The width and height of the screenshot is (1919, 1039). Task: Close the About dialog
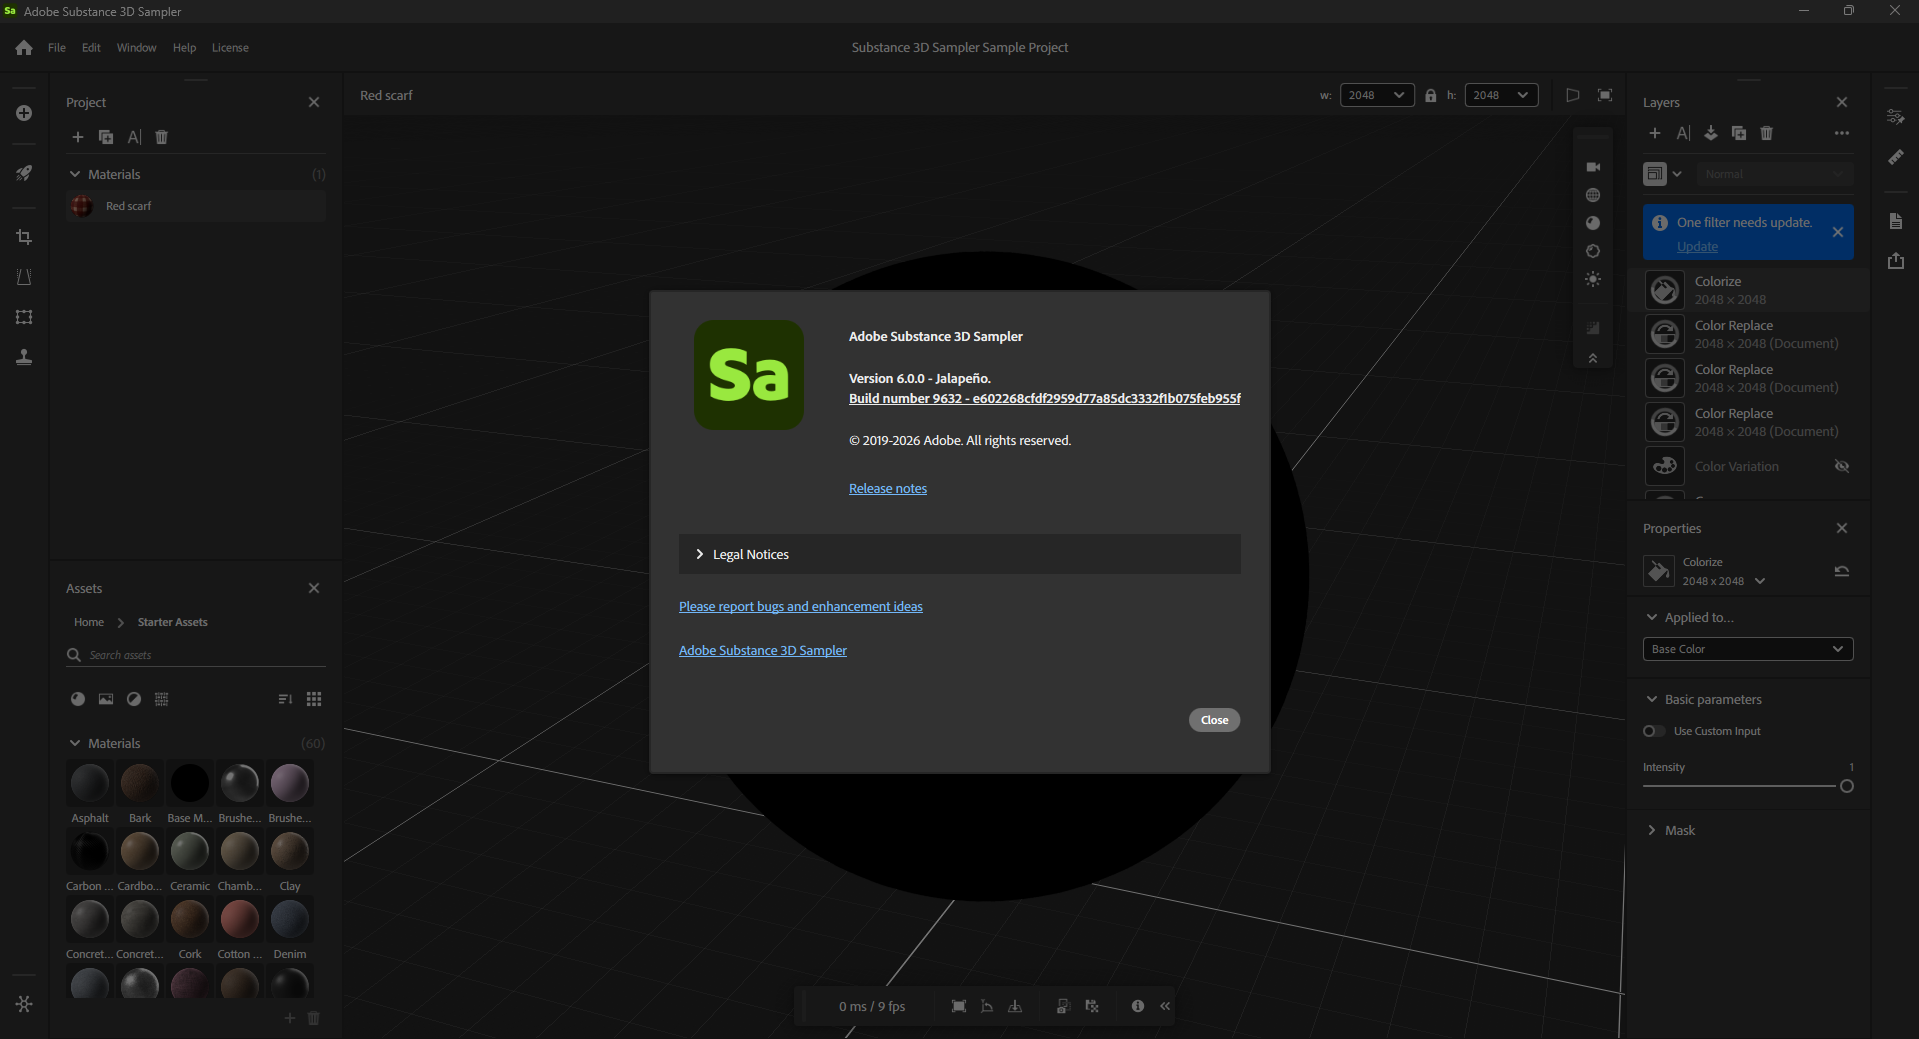(1214, 720)
